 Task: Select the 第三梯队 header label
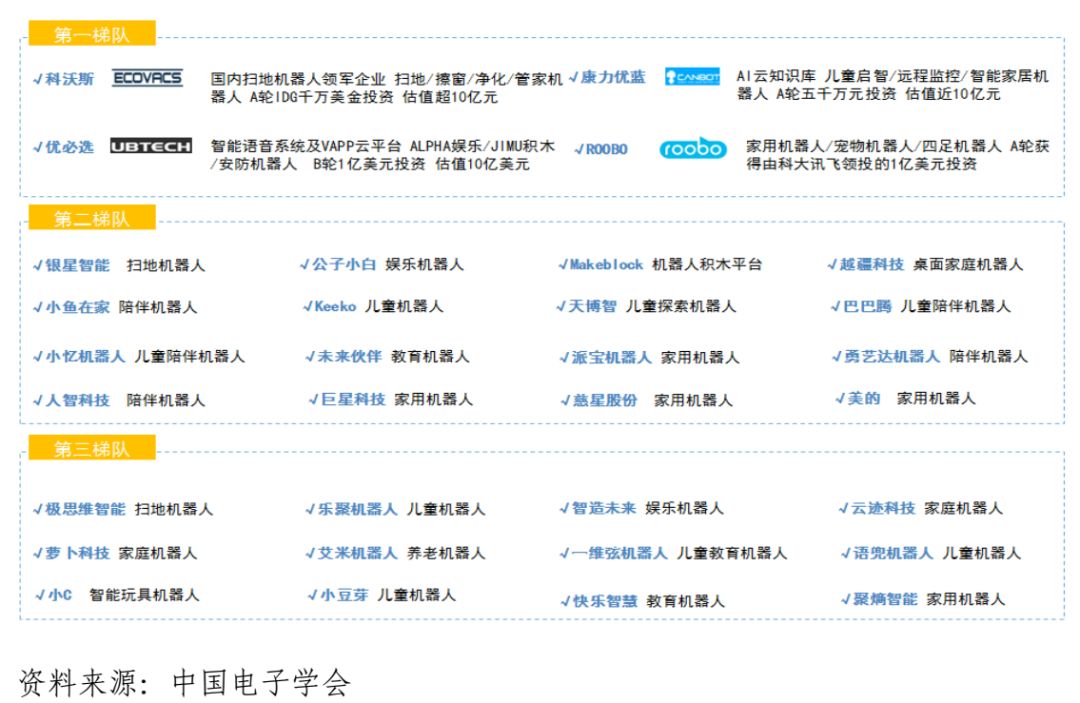92,448
